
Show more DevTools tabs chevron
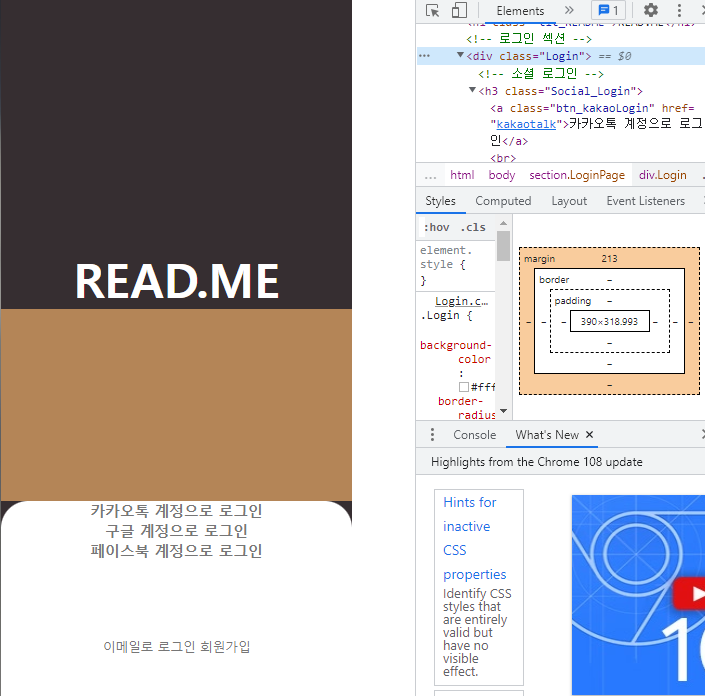pyautogui.click(x=569, y=10)
